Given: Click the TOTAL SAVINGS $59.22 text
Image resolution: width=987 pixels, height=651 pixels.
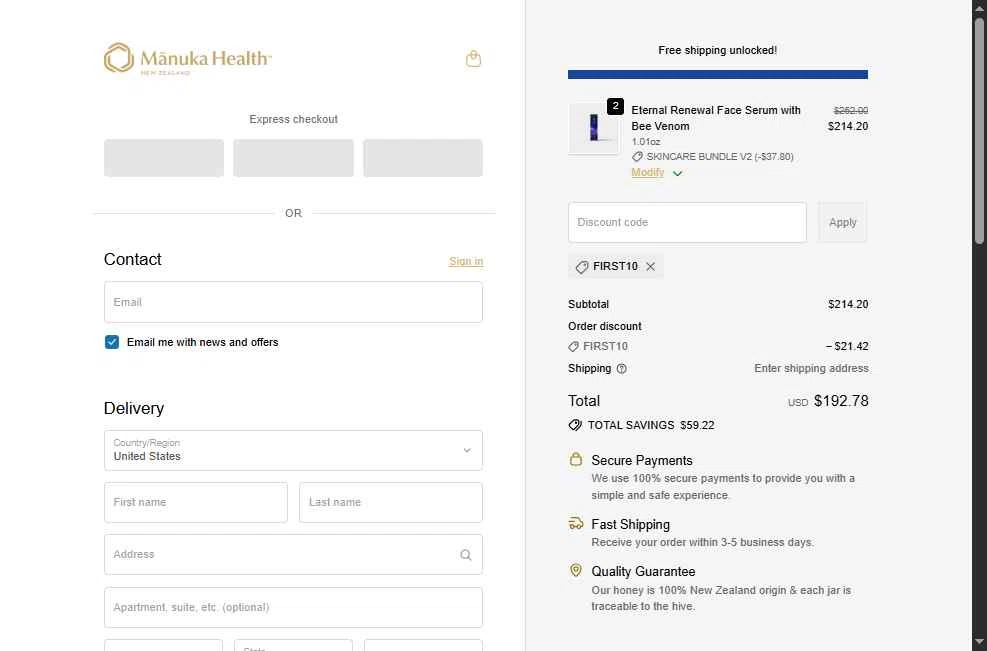Looking at the screenshot, I should click(651, 426).
